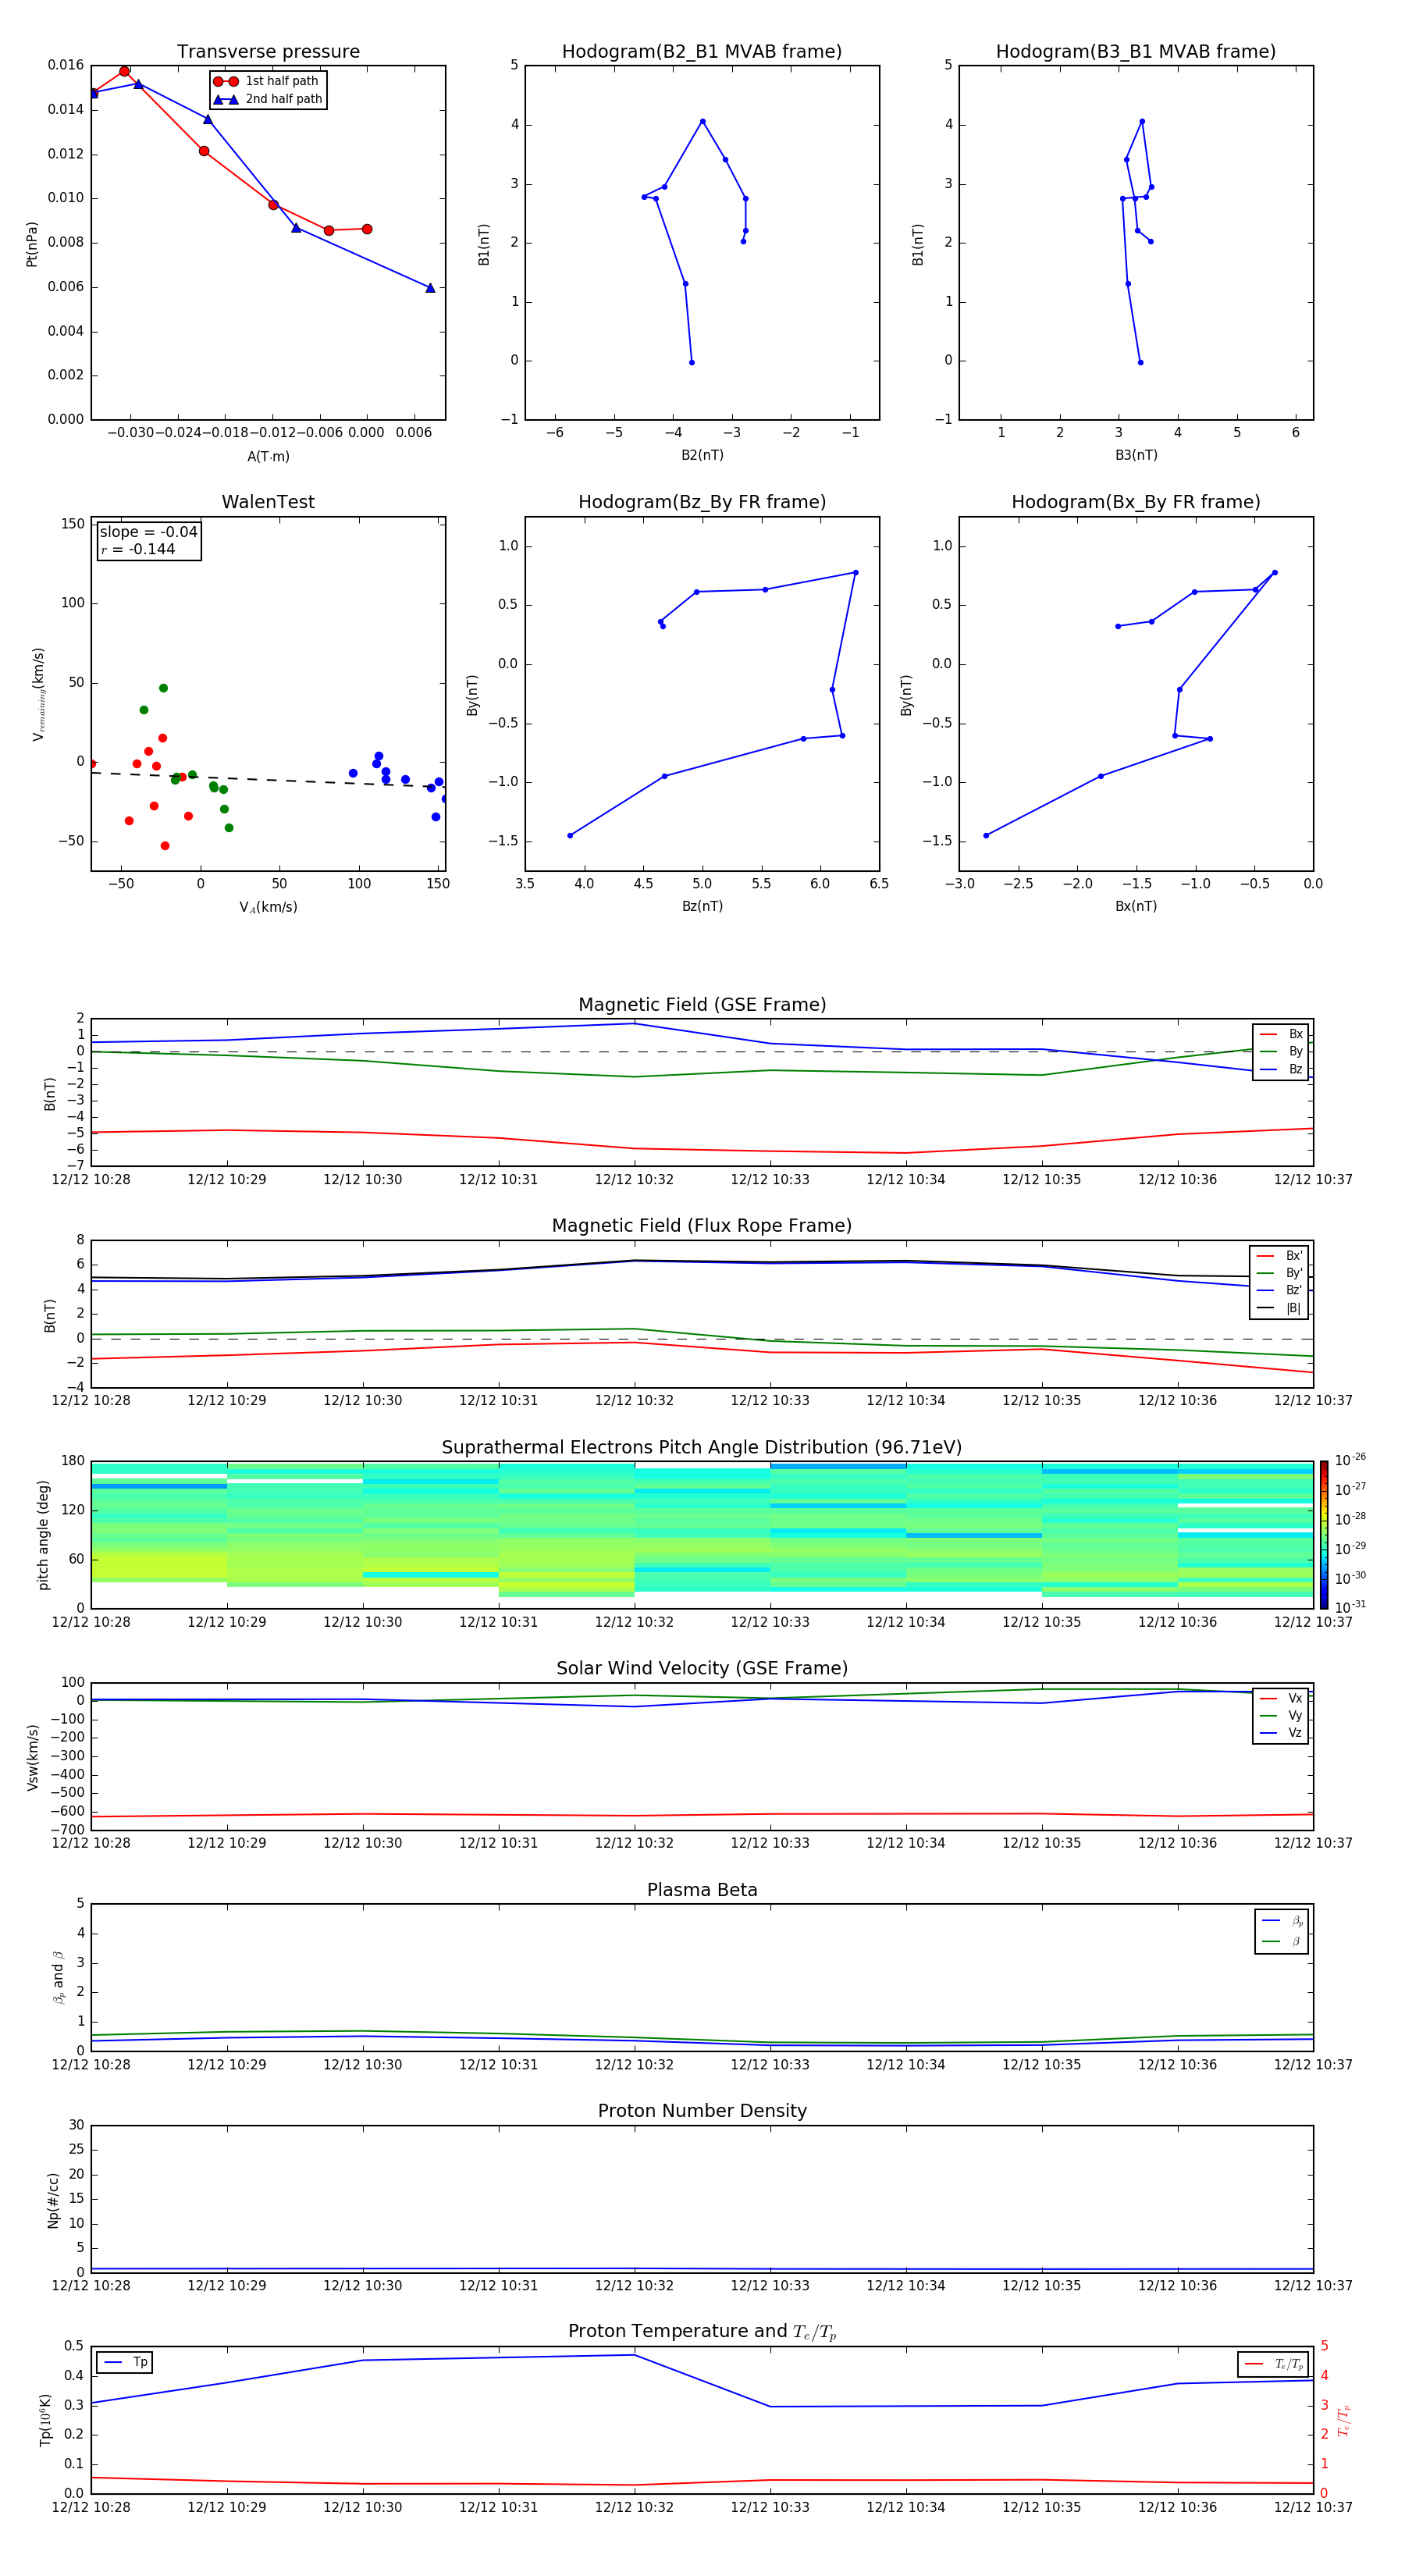Viewport: 1405px width, 2576px height.
Task: Click 'Suprathermal Electrons Pitch Angle Distribution' title
Action: point(702,1448)
